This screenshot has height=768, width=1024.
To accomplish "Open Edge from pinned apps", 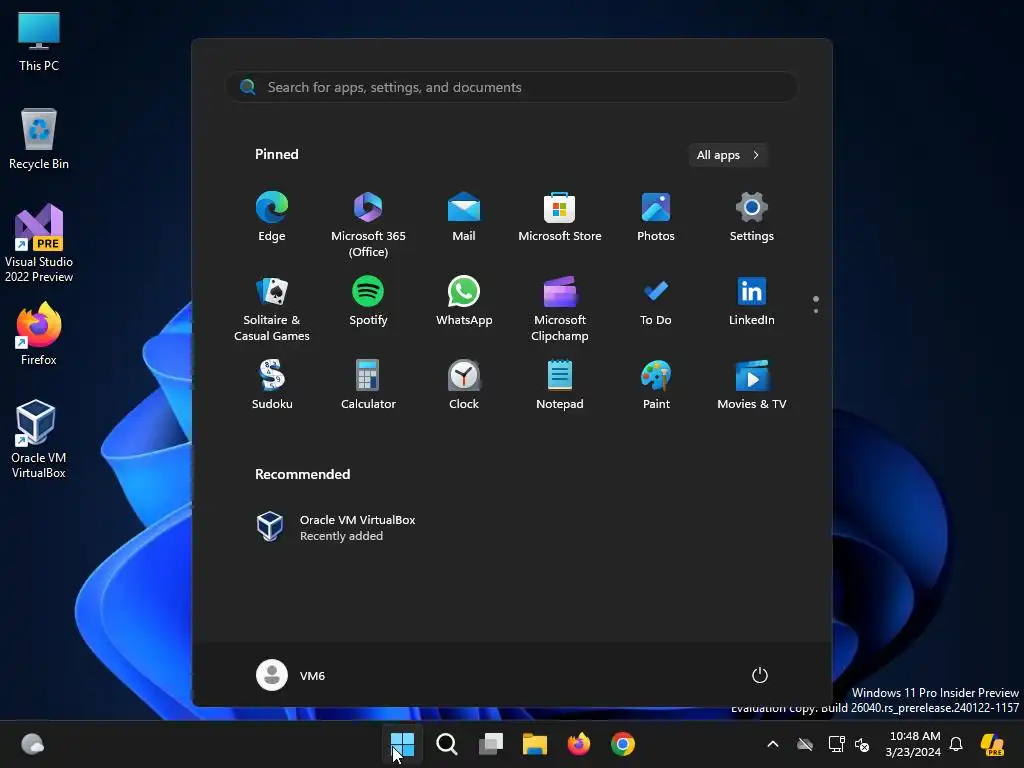I will click(272, 217).
